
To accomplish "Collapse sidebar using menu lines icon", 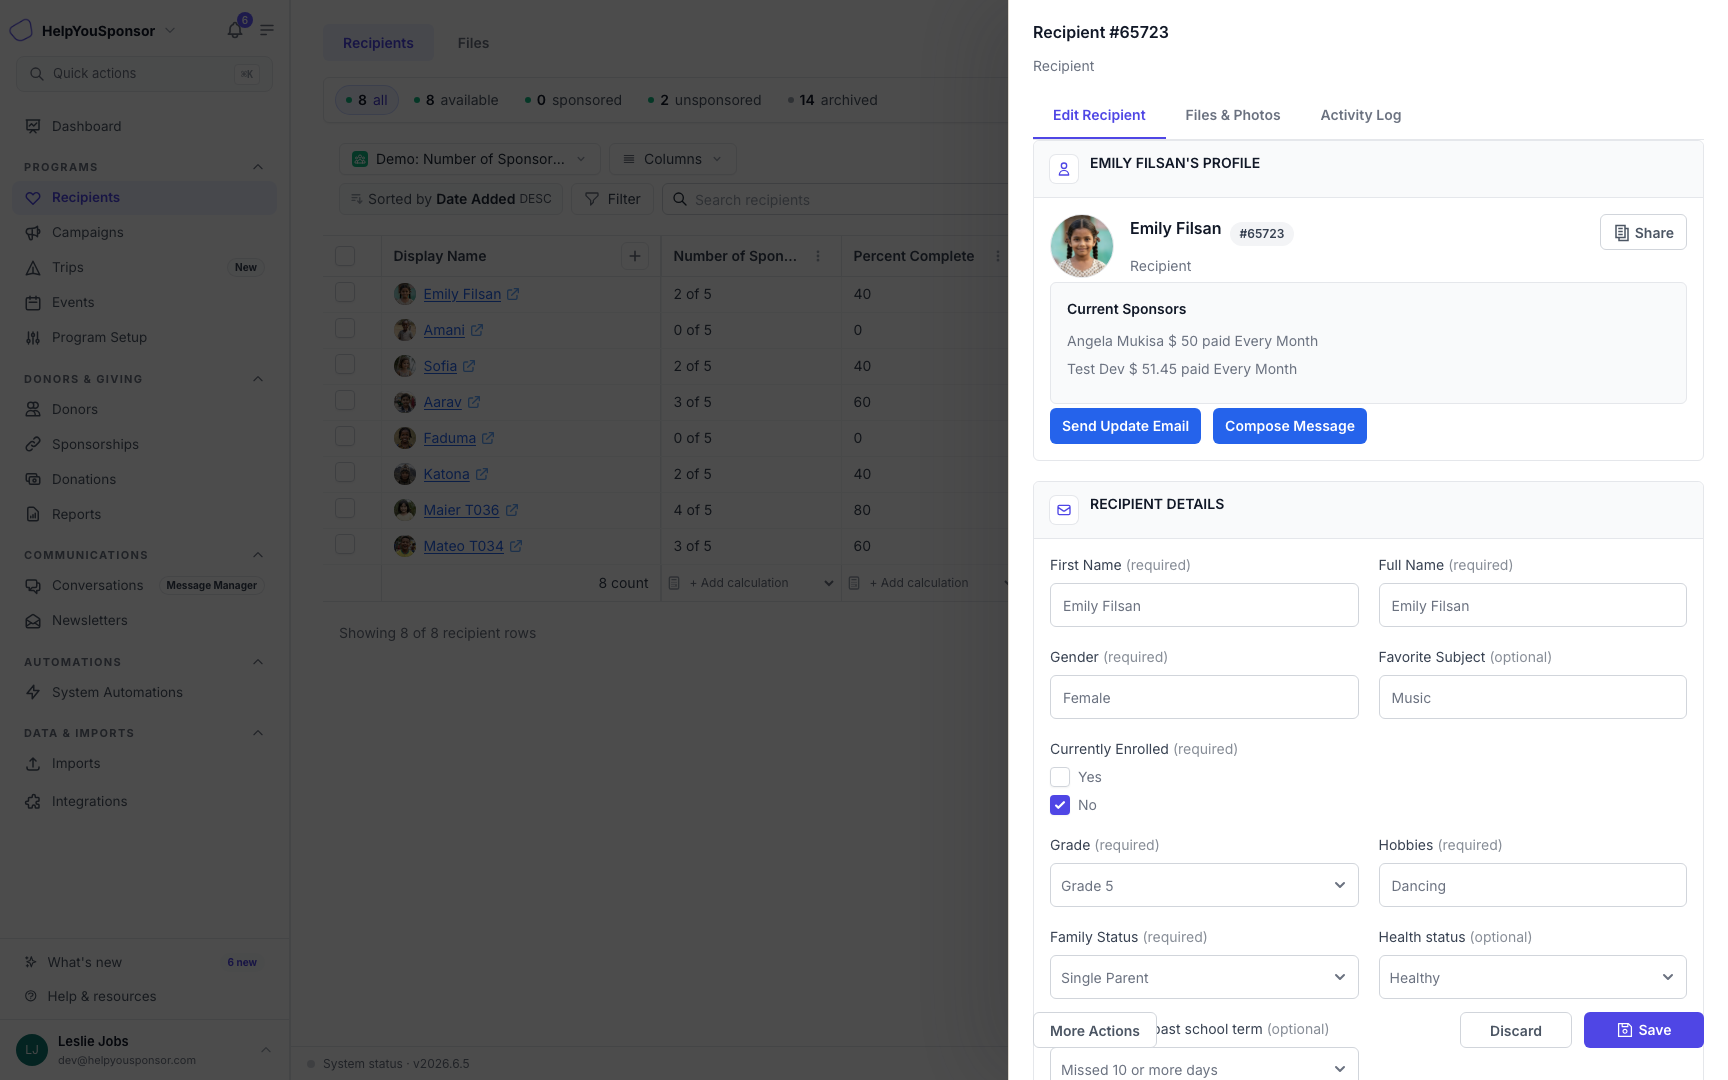I will tap(267, 30).
